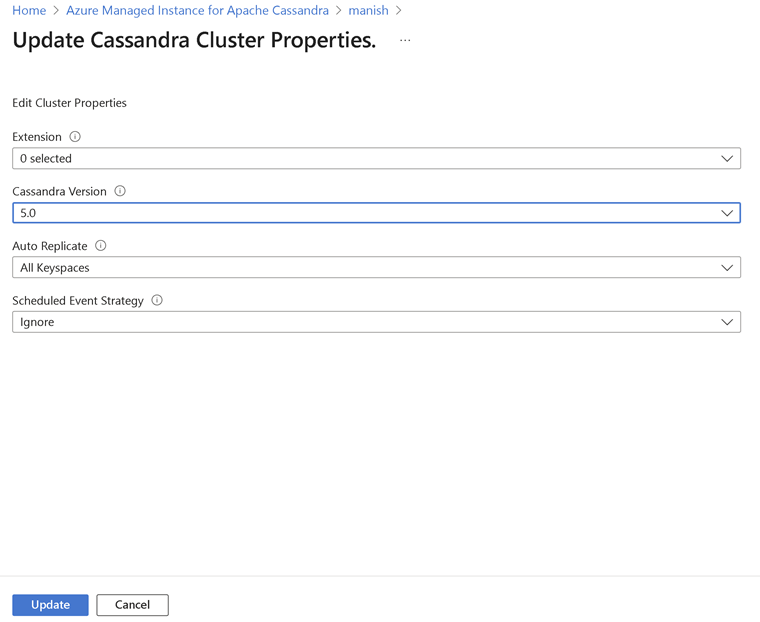Click the Edit Cluster Properties text
The height and width of the screenshot is (622, 760).
pos(69,103)
